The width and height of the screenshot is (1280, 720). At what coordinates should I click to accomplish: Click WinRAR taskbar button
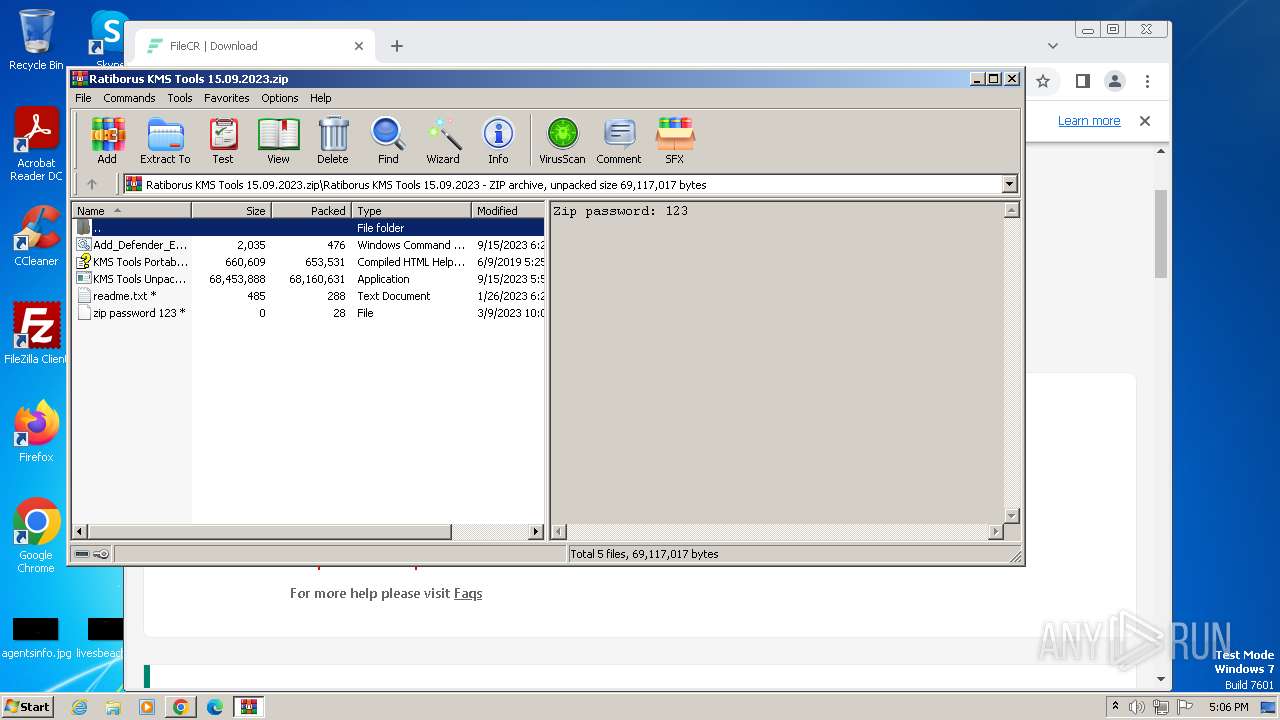click(249, 707)
